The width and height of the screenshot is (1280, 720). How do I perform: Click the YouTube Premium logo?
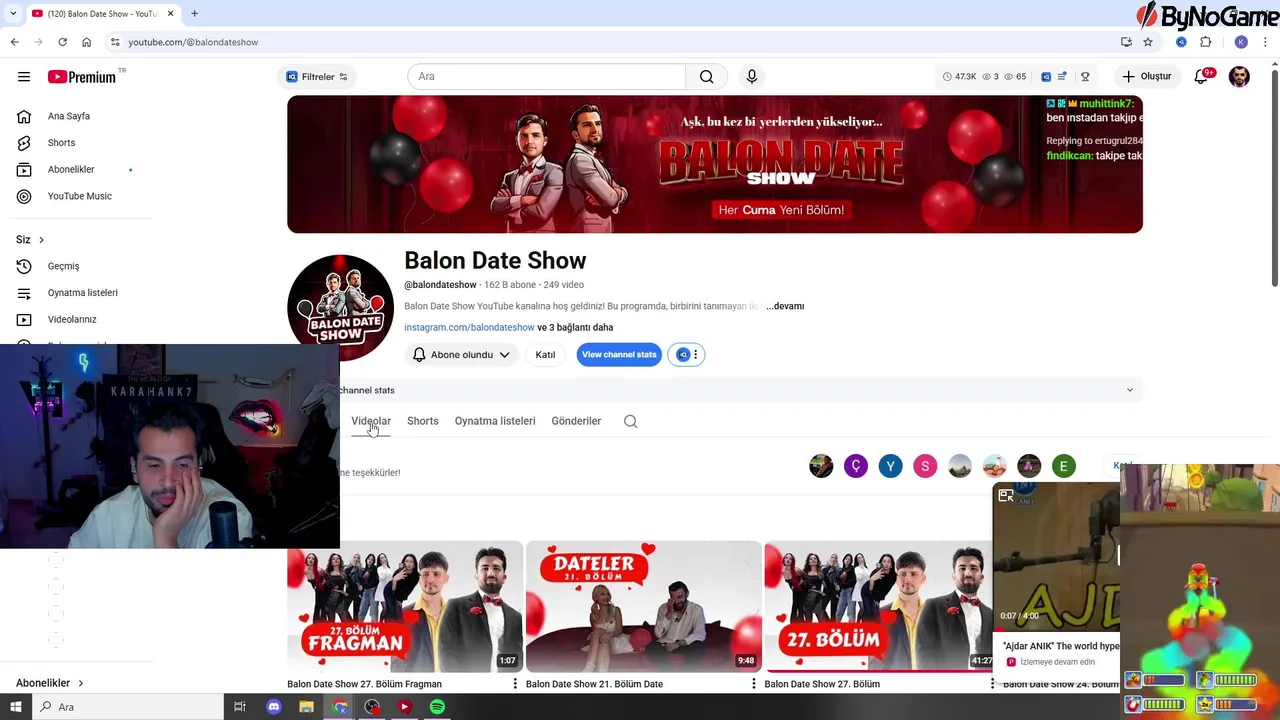[x=83, y=77]
